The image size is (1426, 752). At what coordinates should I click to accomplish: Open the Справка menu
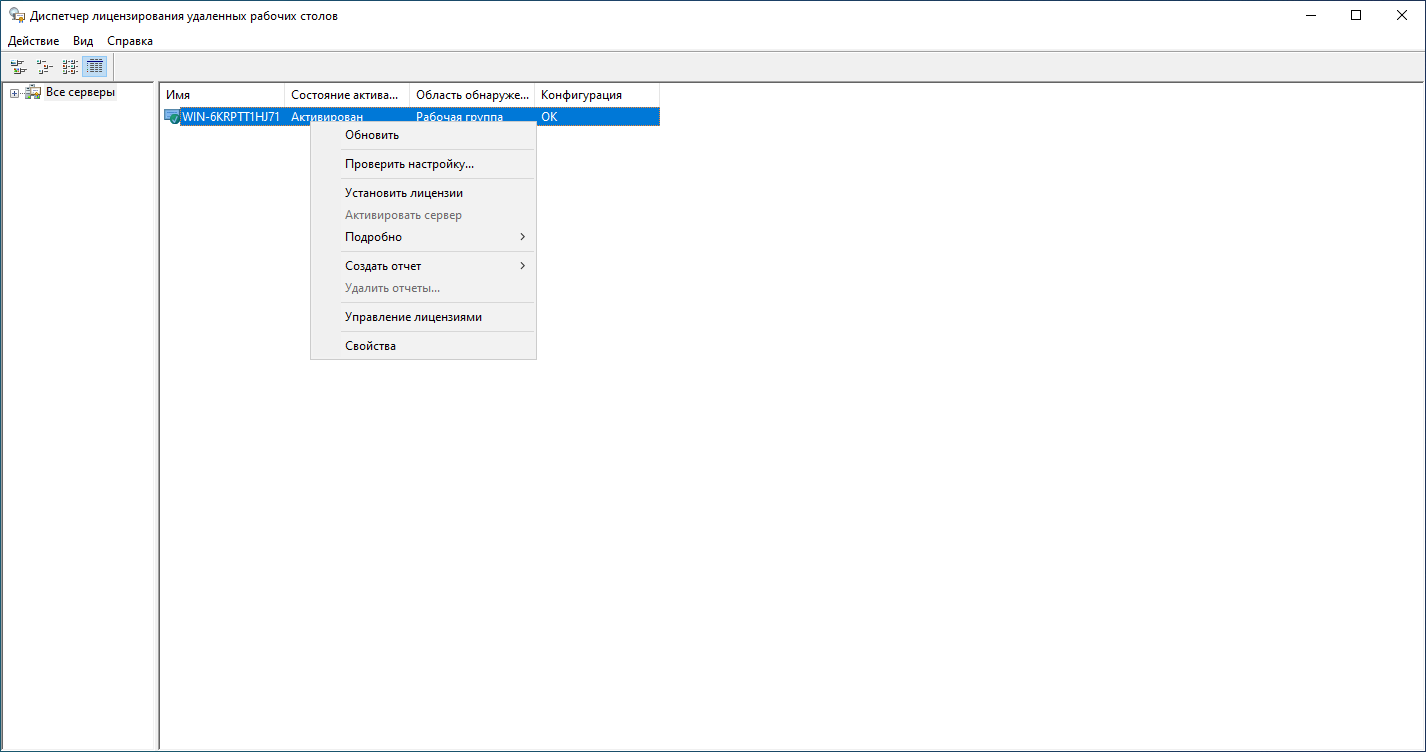[130, 41]
